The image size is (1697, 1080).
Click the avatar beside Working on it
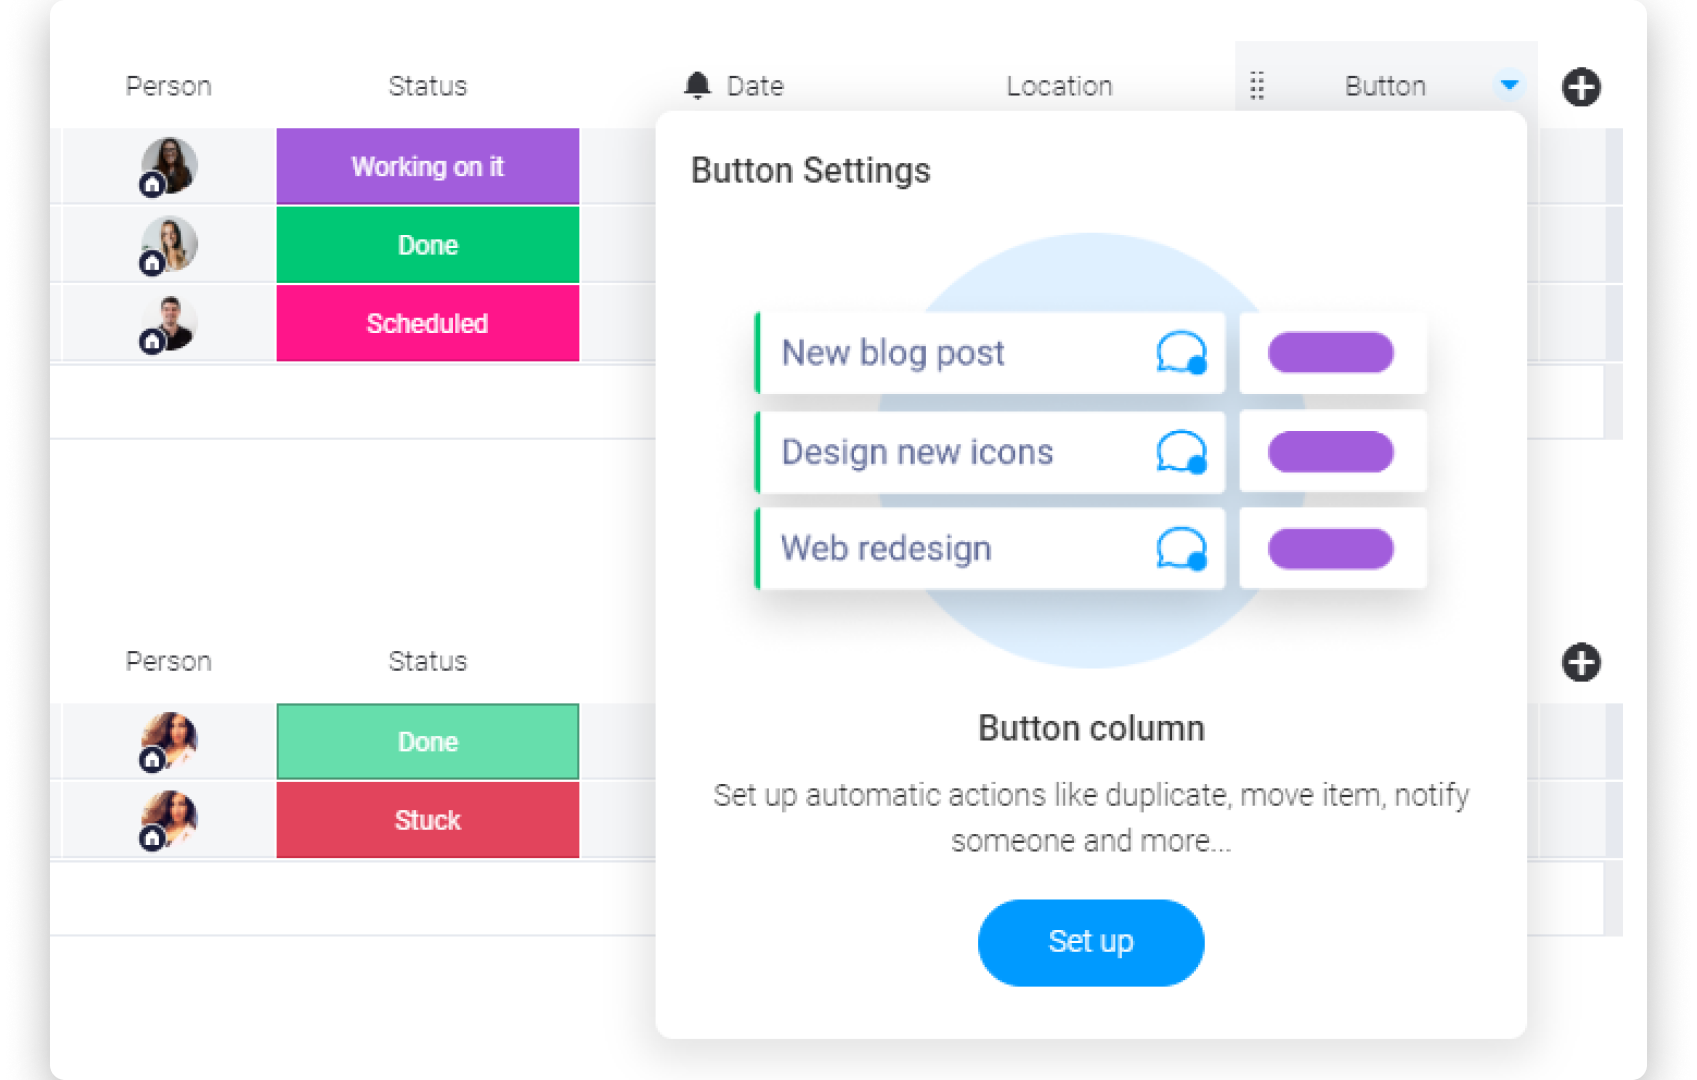click(x=168, y=166)
